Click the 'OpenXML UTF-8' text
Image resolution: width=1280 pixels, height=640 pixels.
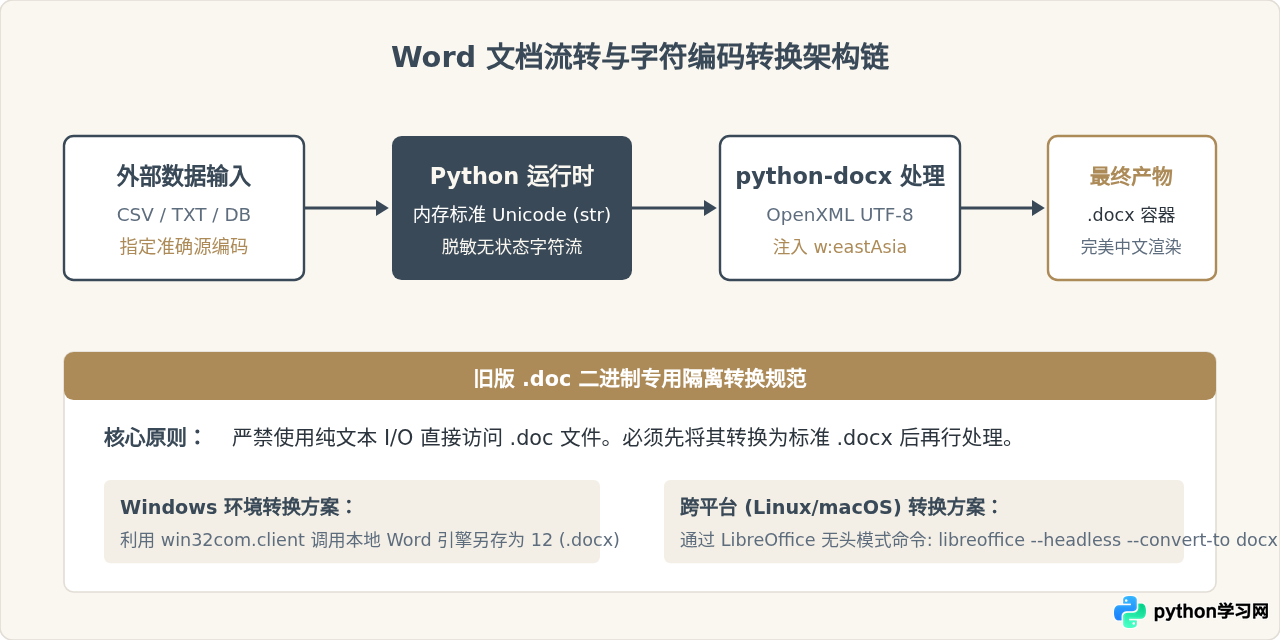point(840,215)
